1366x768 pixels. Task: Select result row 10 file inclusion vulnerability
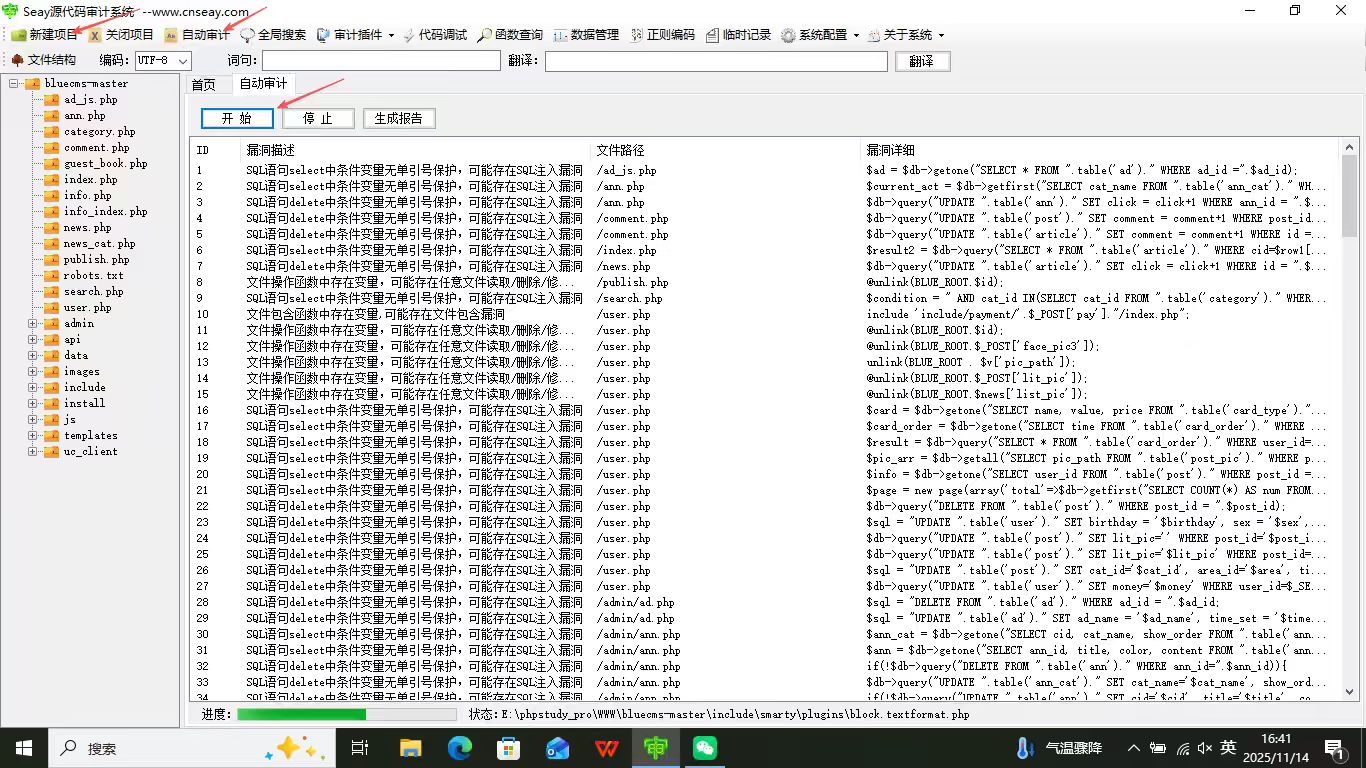(763, 314)
